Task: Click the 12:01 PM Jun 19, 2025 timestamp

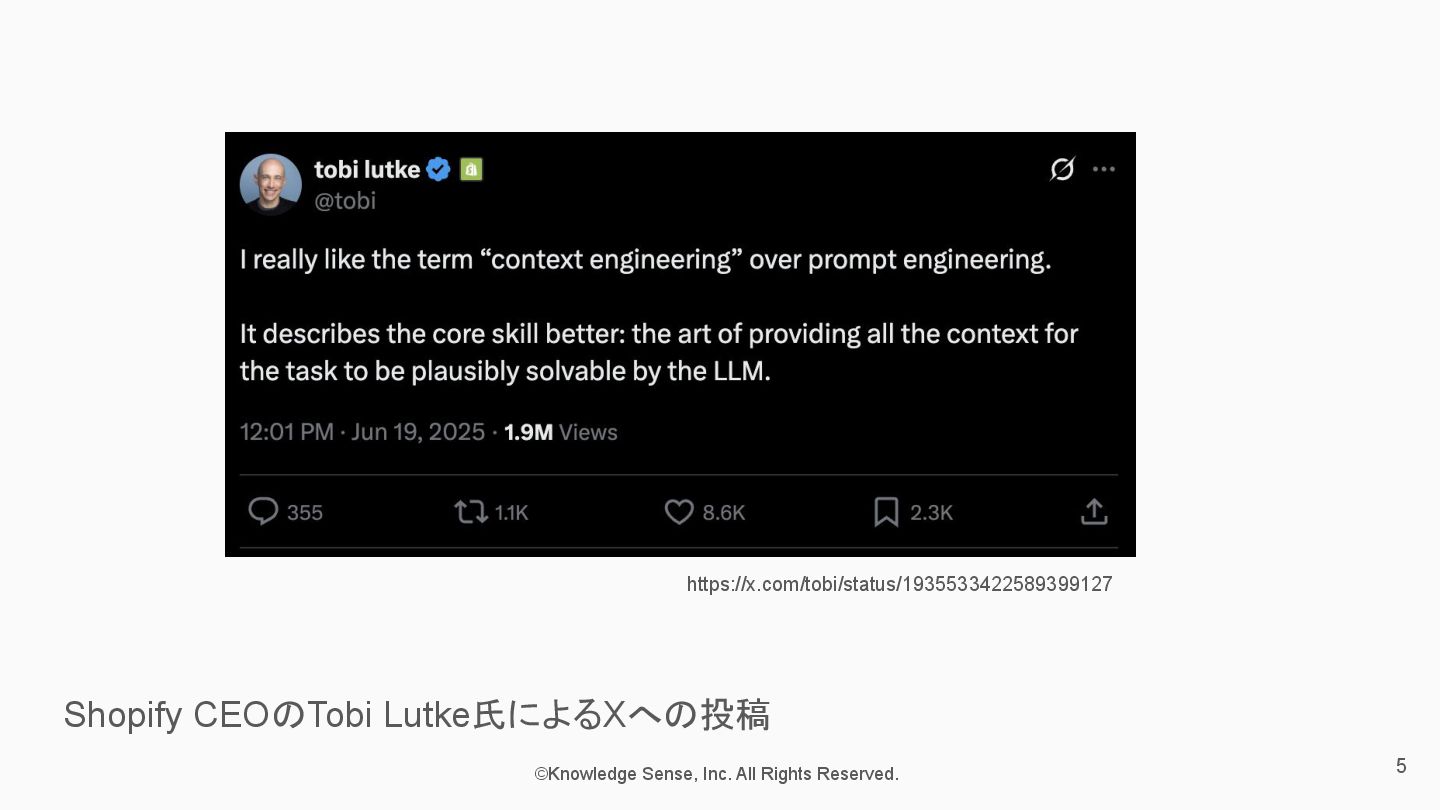Action: click(362, 432)
